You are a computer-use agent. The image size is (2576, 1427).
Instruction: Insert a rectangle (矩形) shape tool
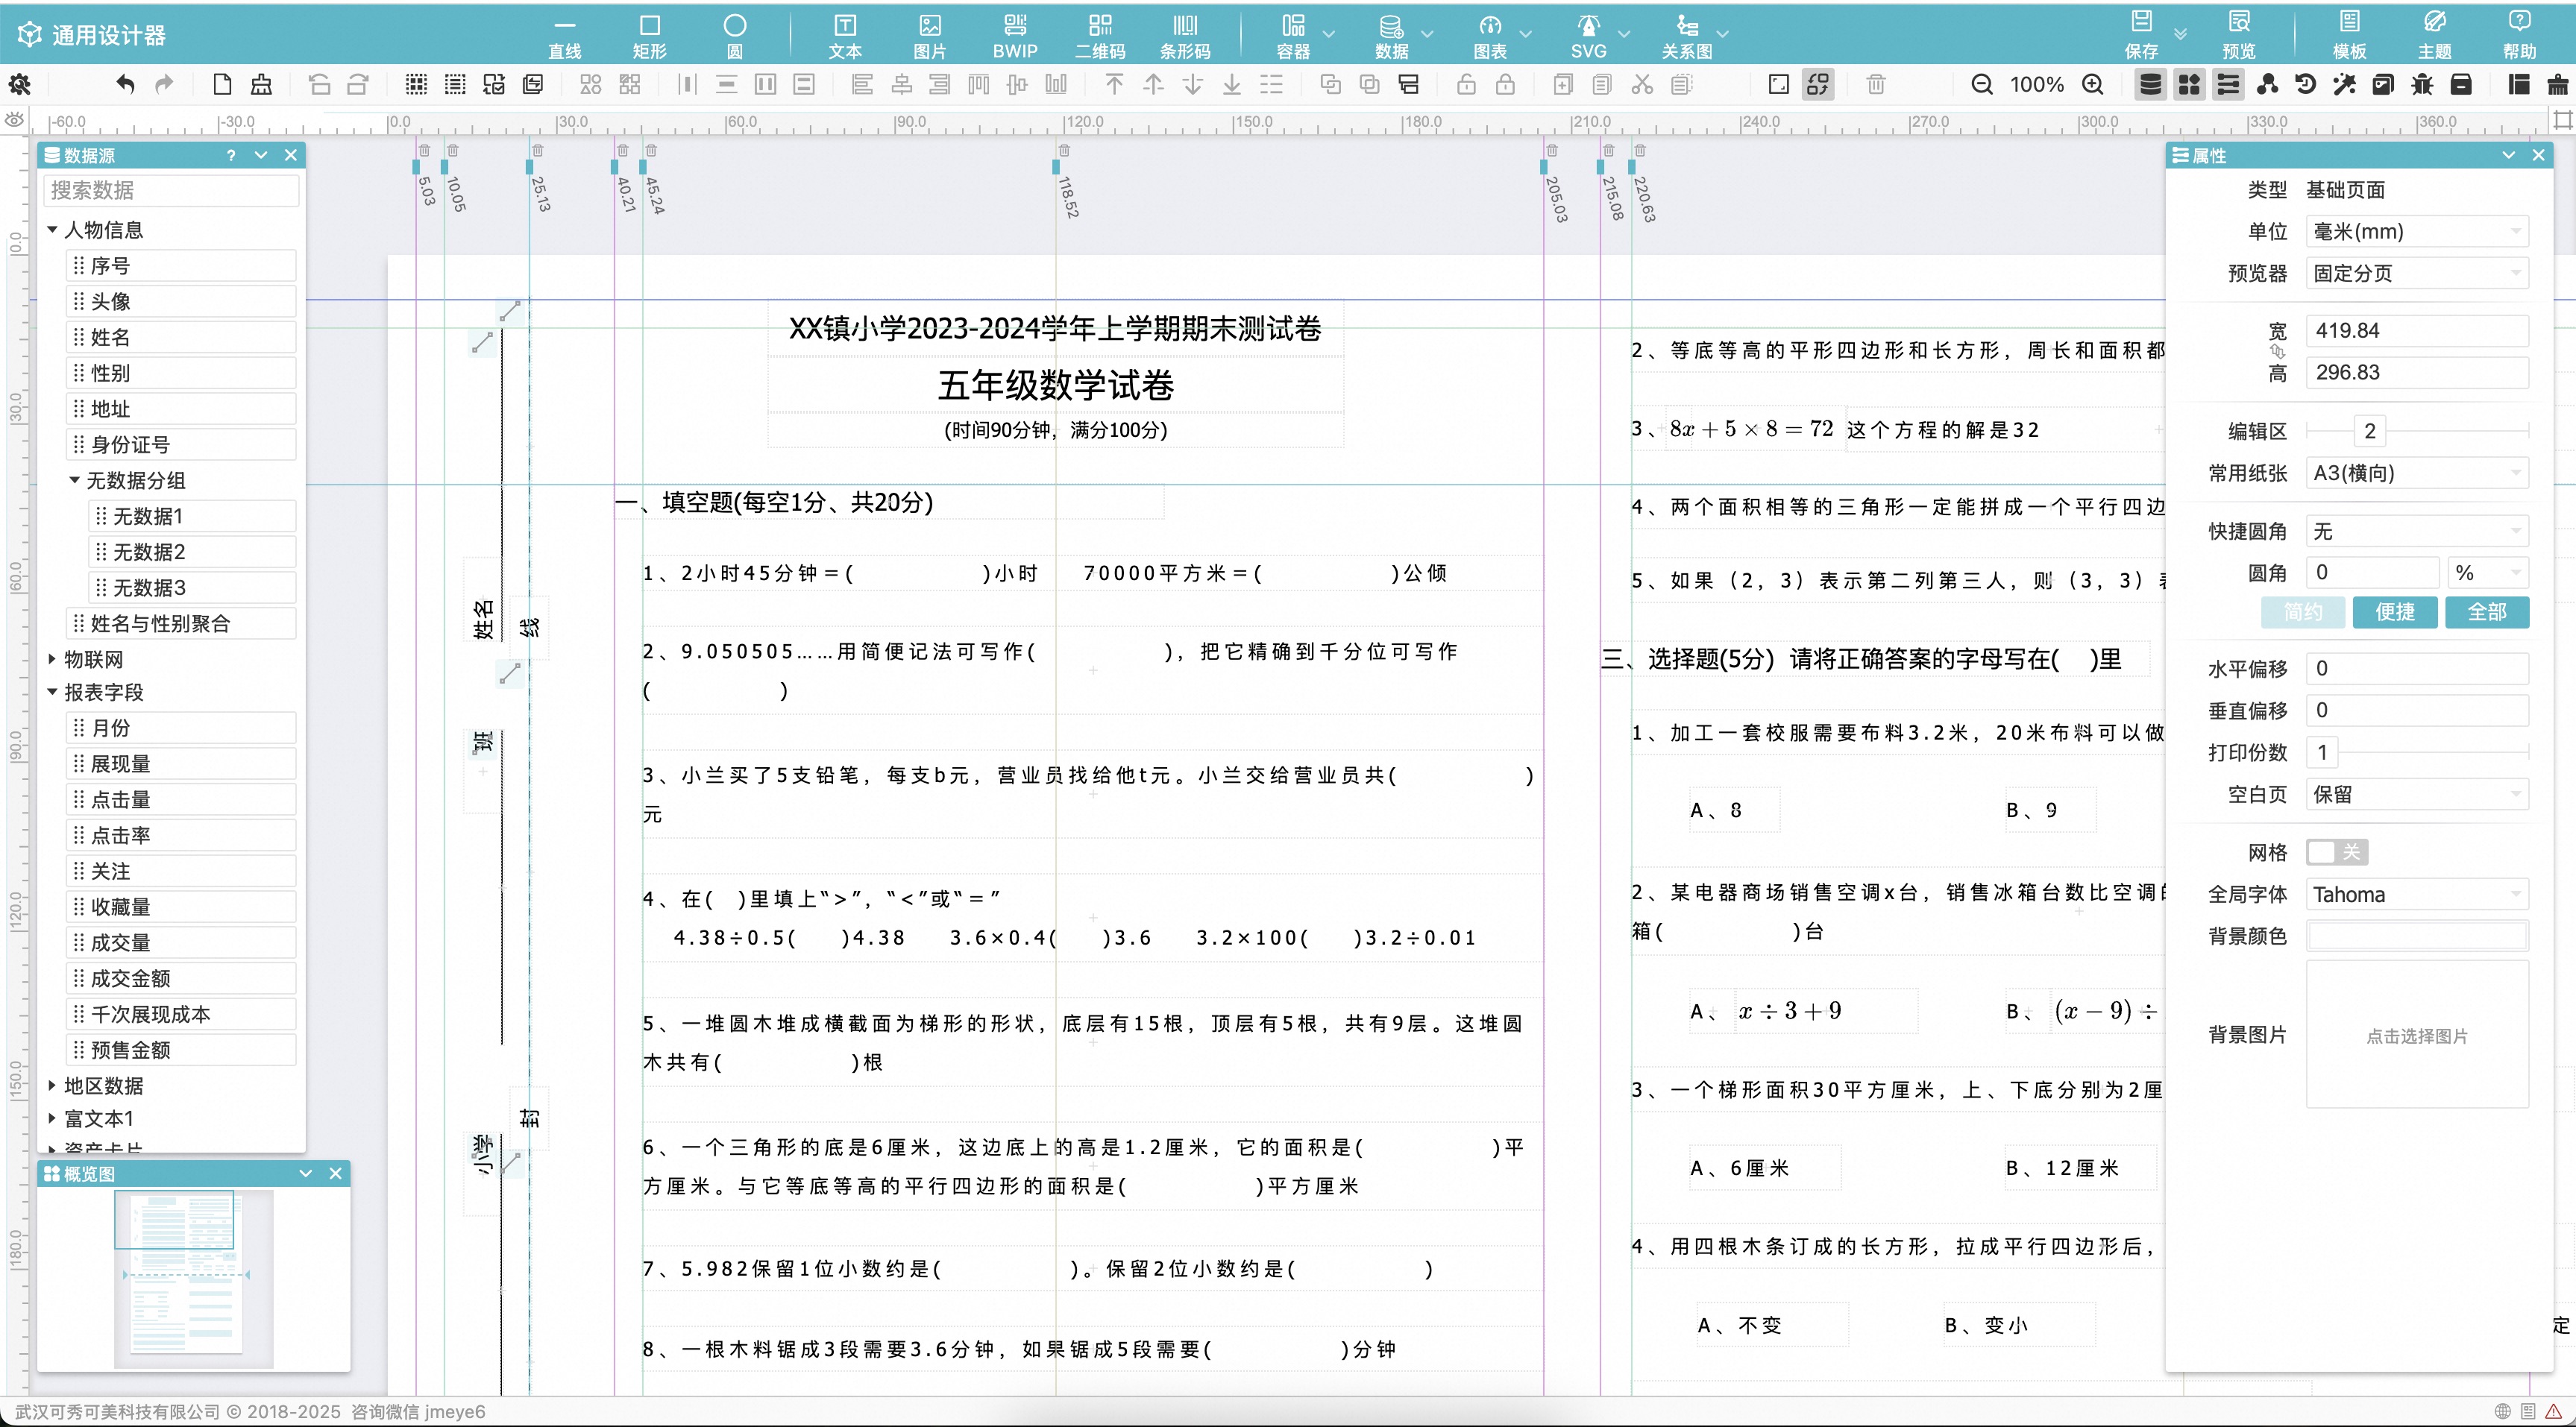pyautogui.click(x=649, y=35)
